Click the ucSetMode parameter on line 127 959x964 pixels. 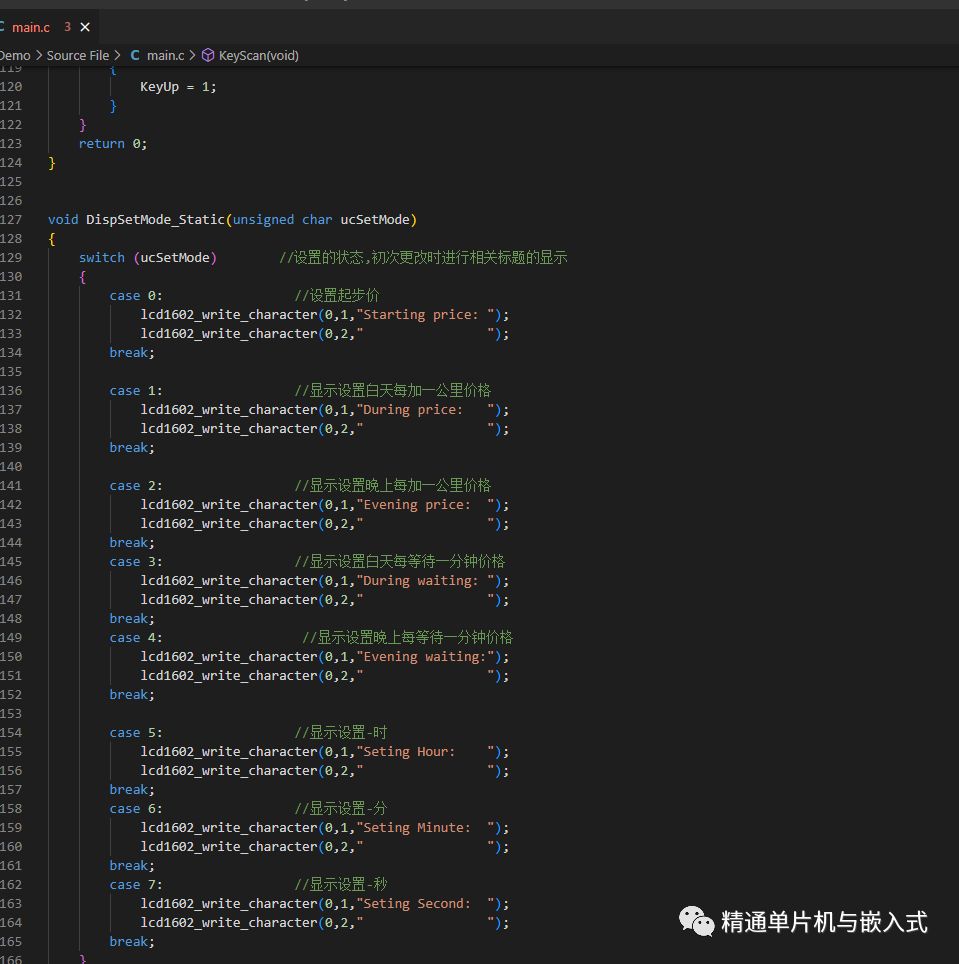375,219
